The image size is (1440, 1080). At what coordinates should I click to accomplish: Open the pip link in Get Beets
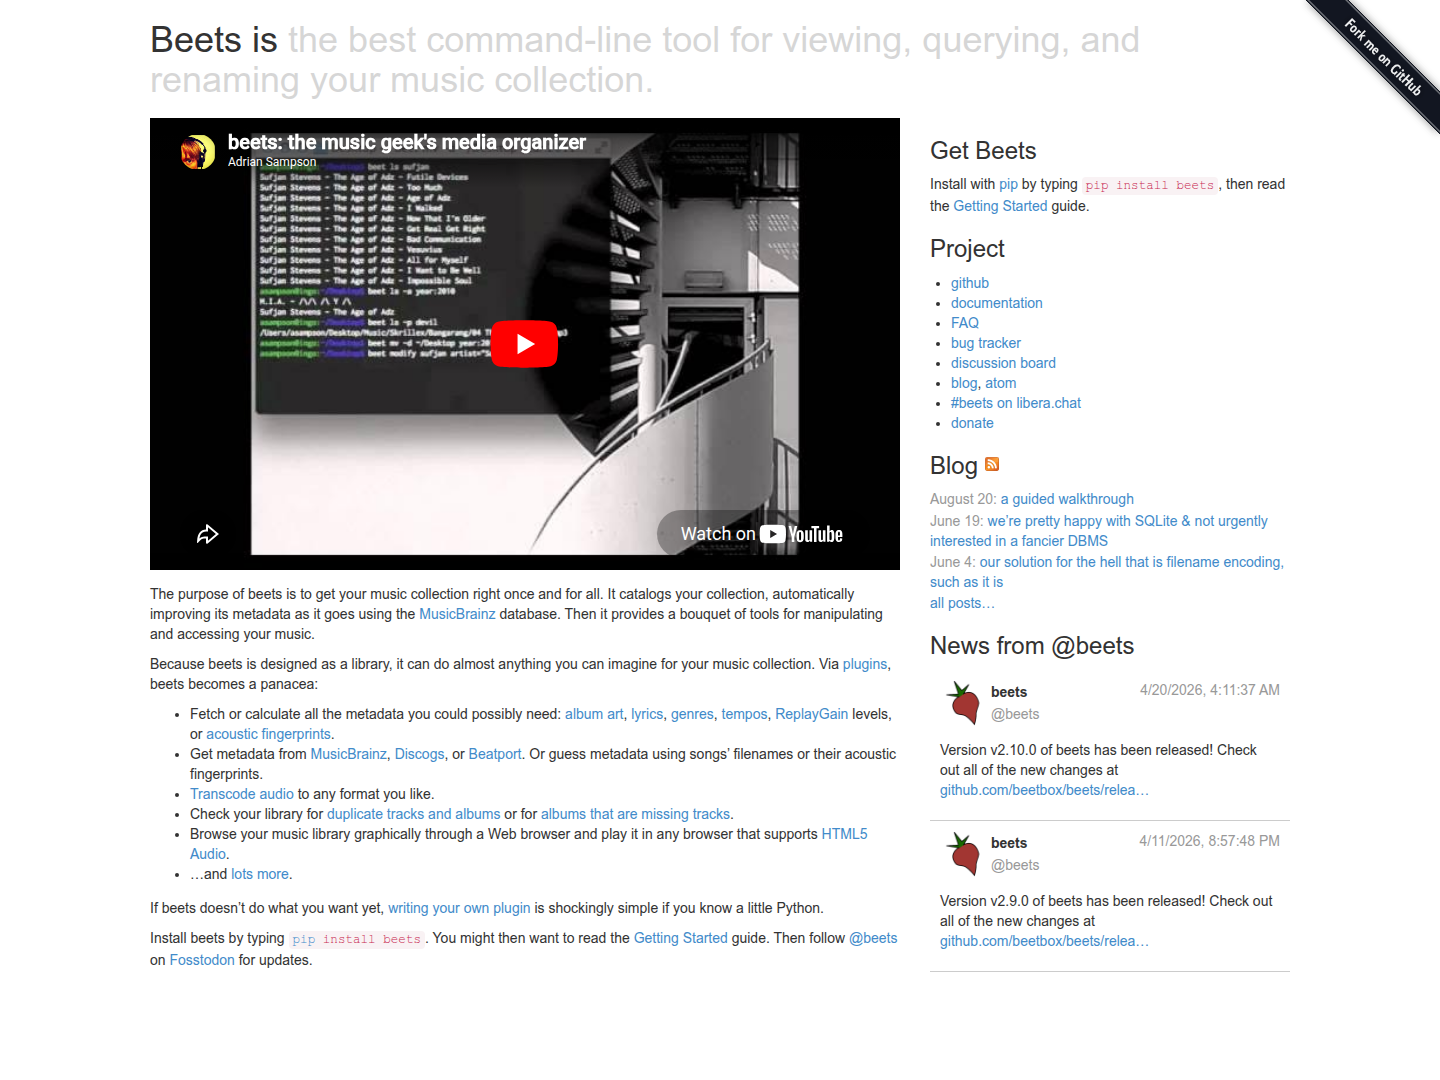point(1008,184)
